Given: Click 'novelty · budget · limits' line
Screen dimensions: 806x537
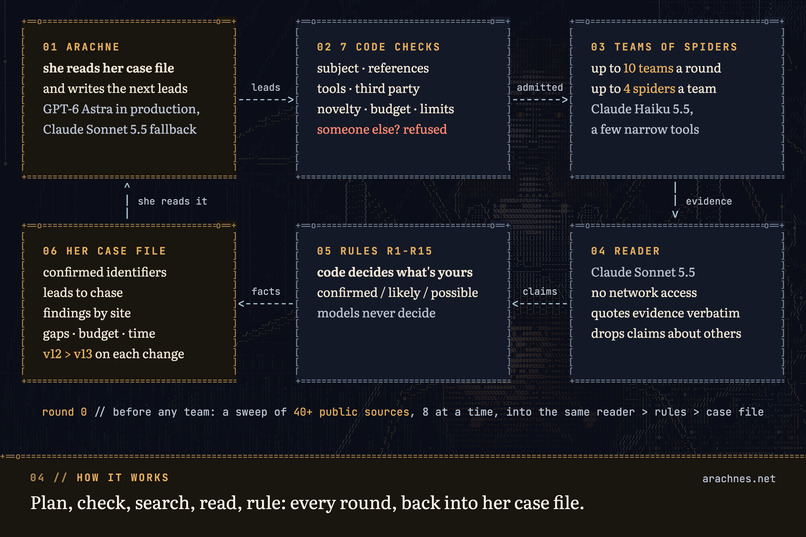Looking at the screenshot, I should click(x=386, y=109).
